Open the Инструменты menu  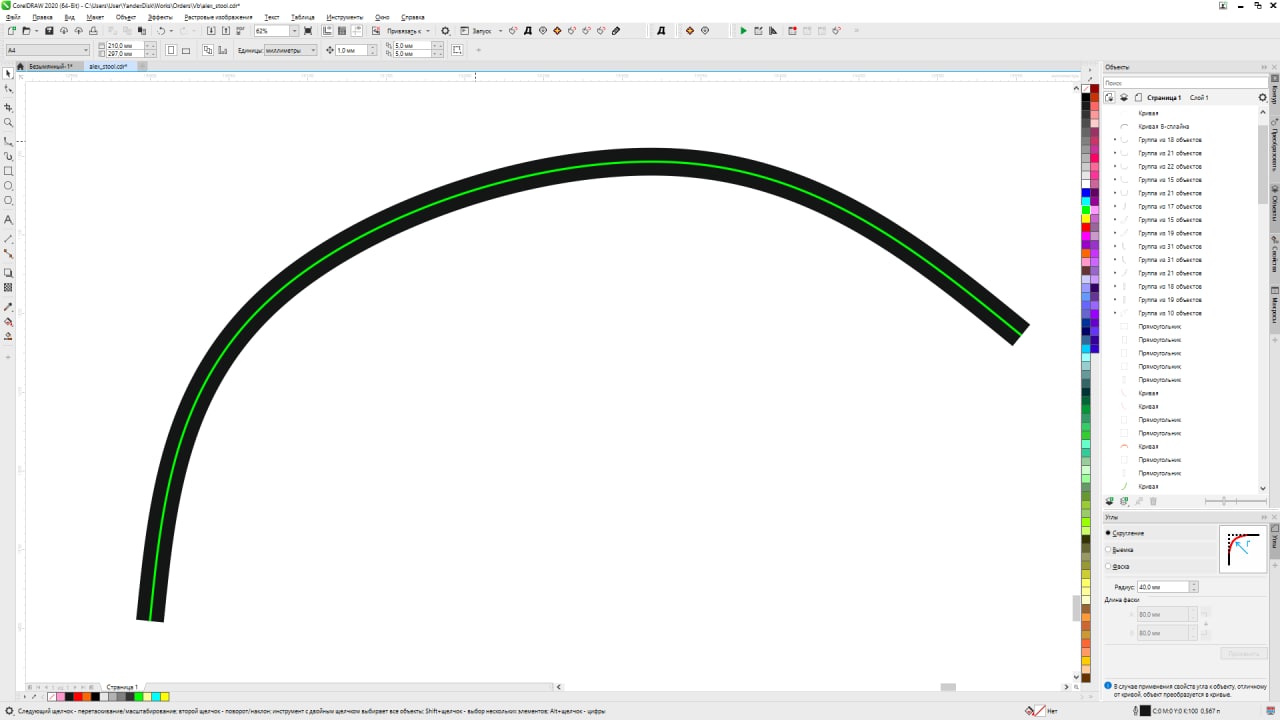click(x=344, y=17)
